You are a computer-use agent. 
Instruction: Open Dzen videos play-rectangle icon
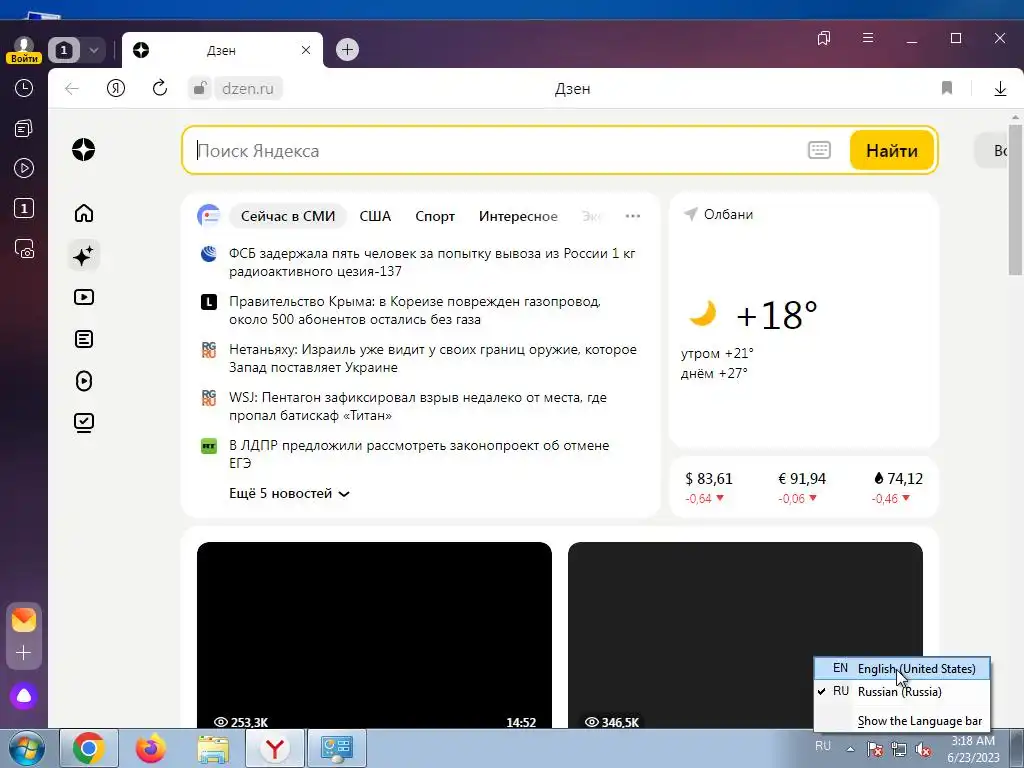84,297
